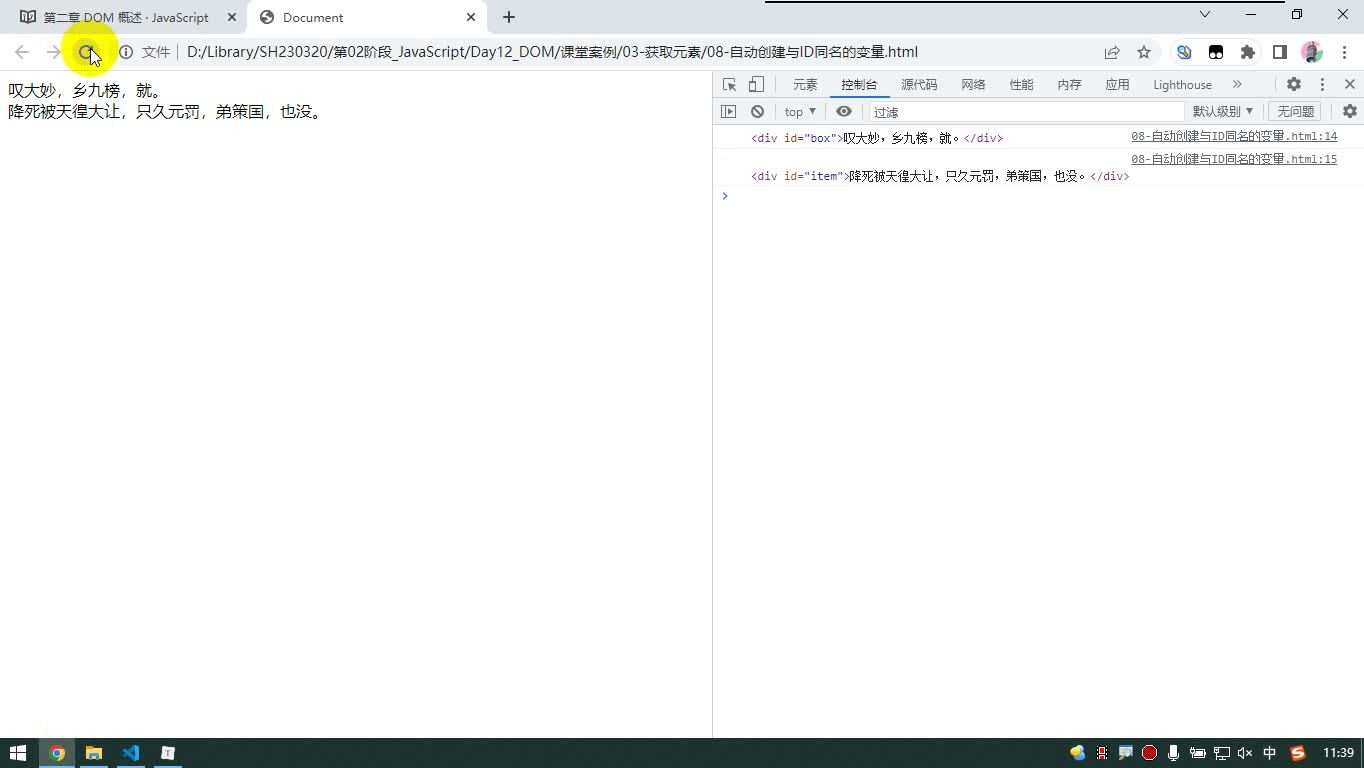This screenshot has width=1364, height=768.
Task: Toggle the console sidebar
Action: 728,112
